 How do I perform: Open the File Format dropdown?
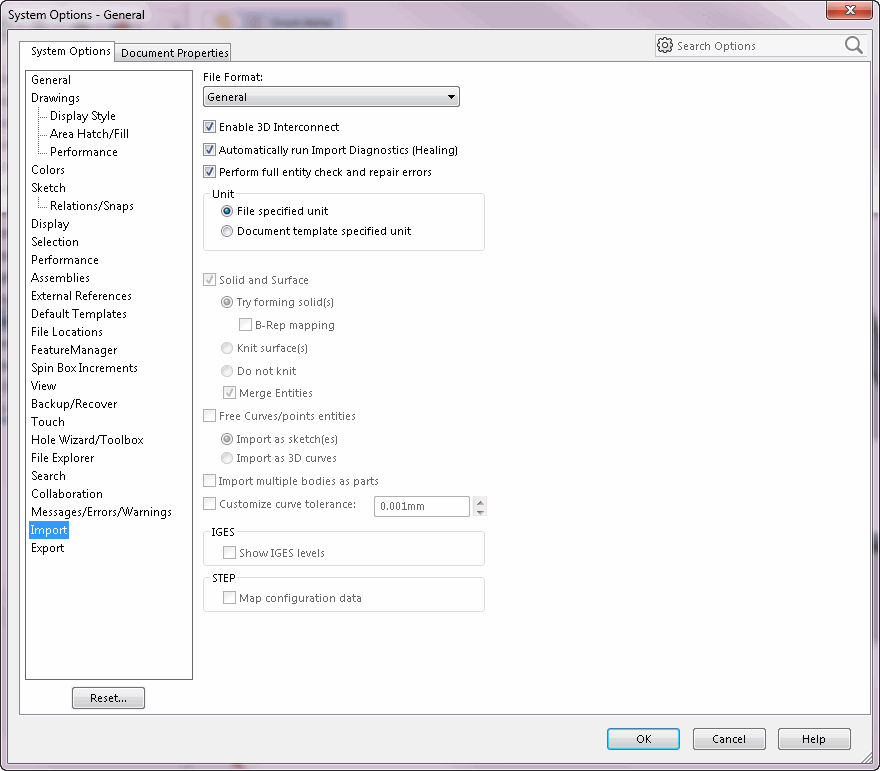click(x=331, y=97)
